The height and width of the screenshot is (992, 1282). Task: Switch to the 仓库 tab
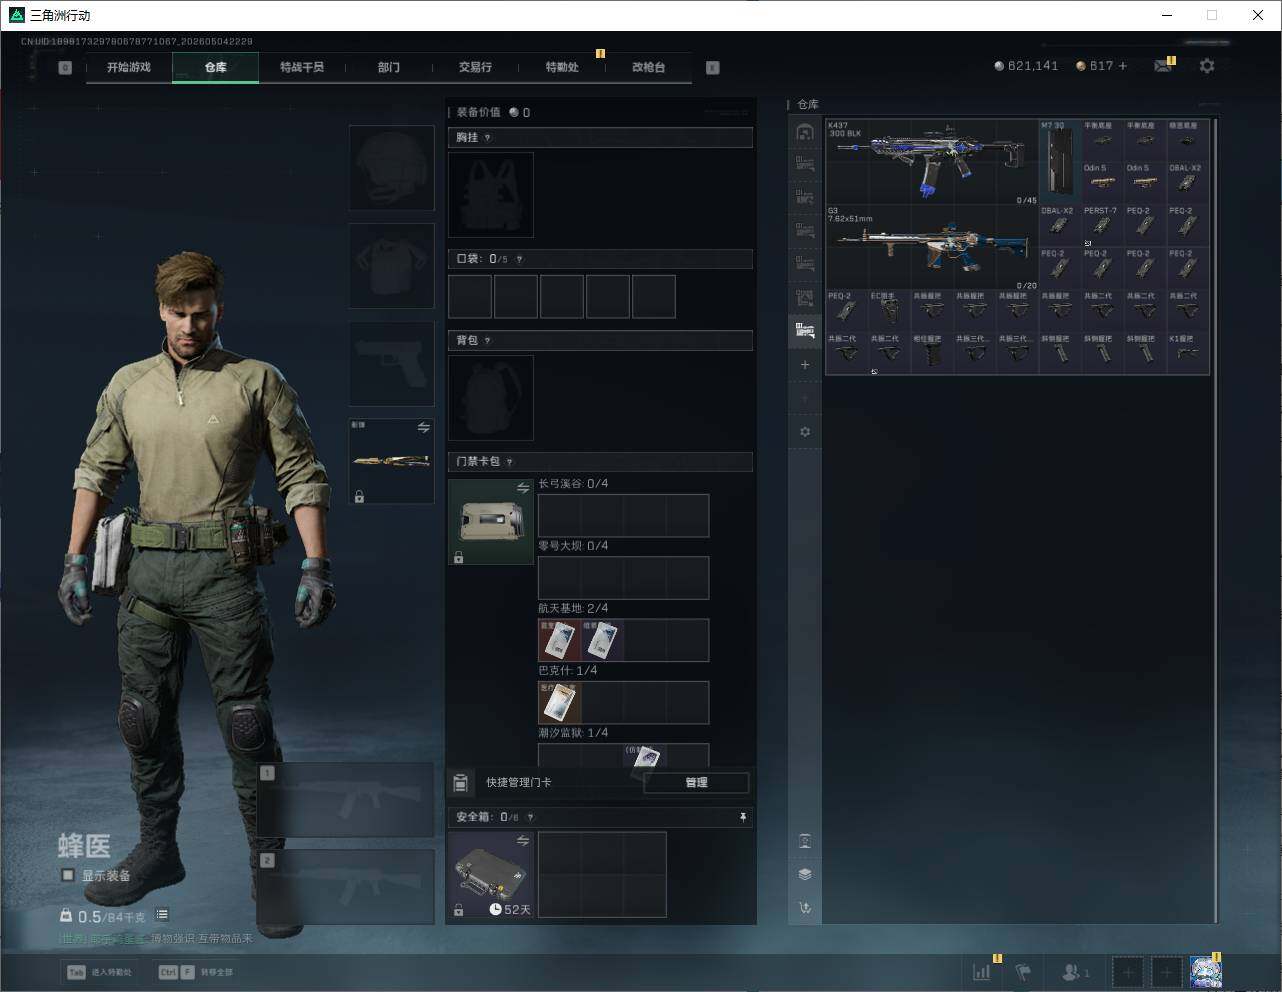[216, 67]
